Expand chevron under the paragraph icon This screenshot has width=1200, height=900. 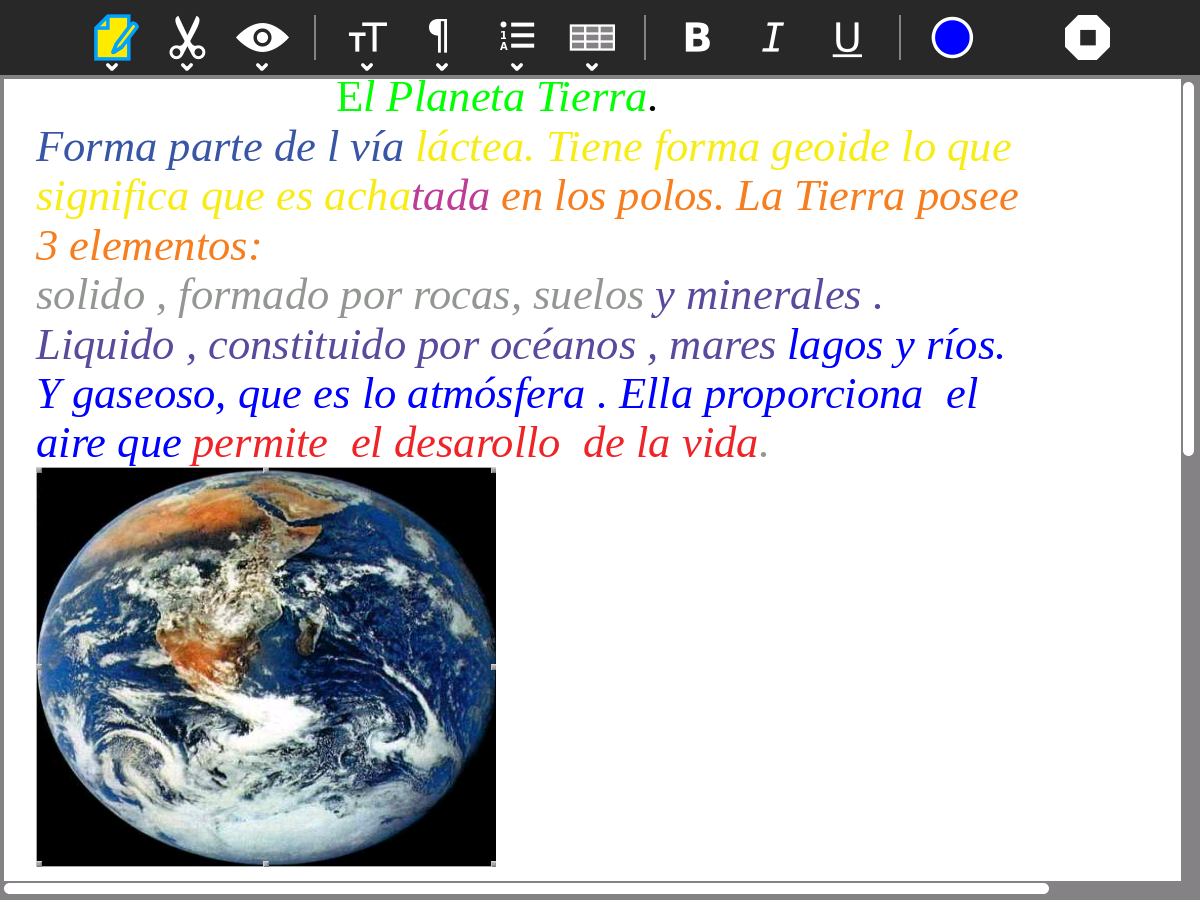(442, 67)
